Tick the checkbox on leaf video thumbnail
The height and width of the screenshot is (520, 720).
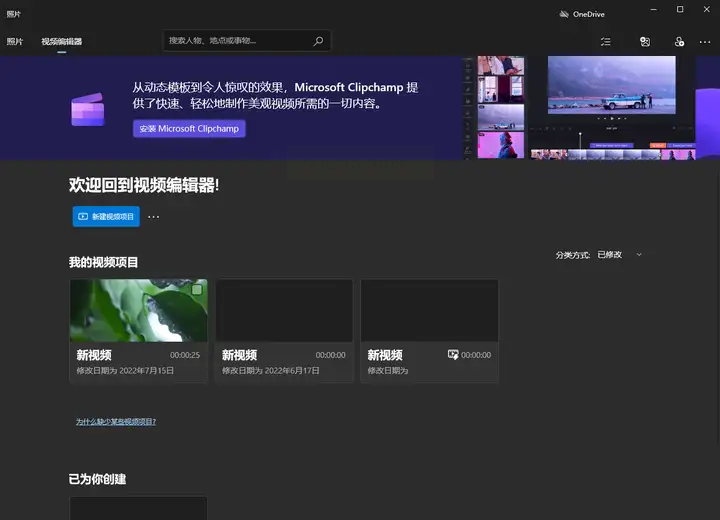pos(197,289)
